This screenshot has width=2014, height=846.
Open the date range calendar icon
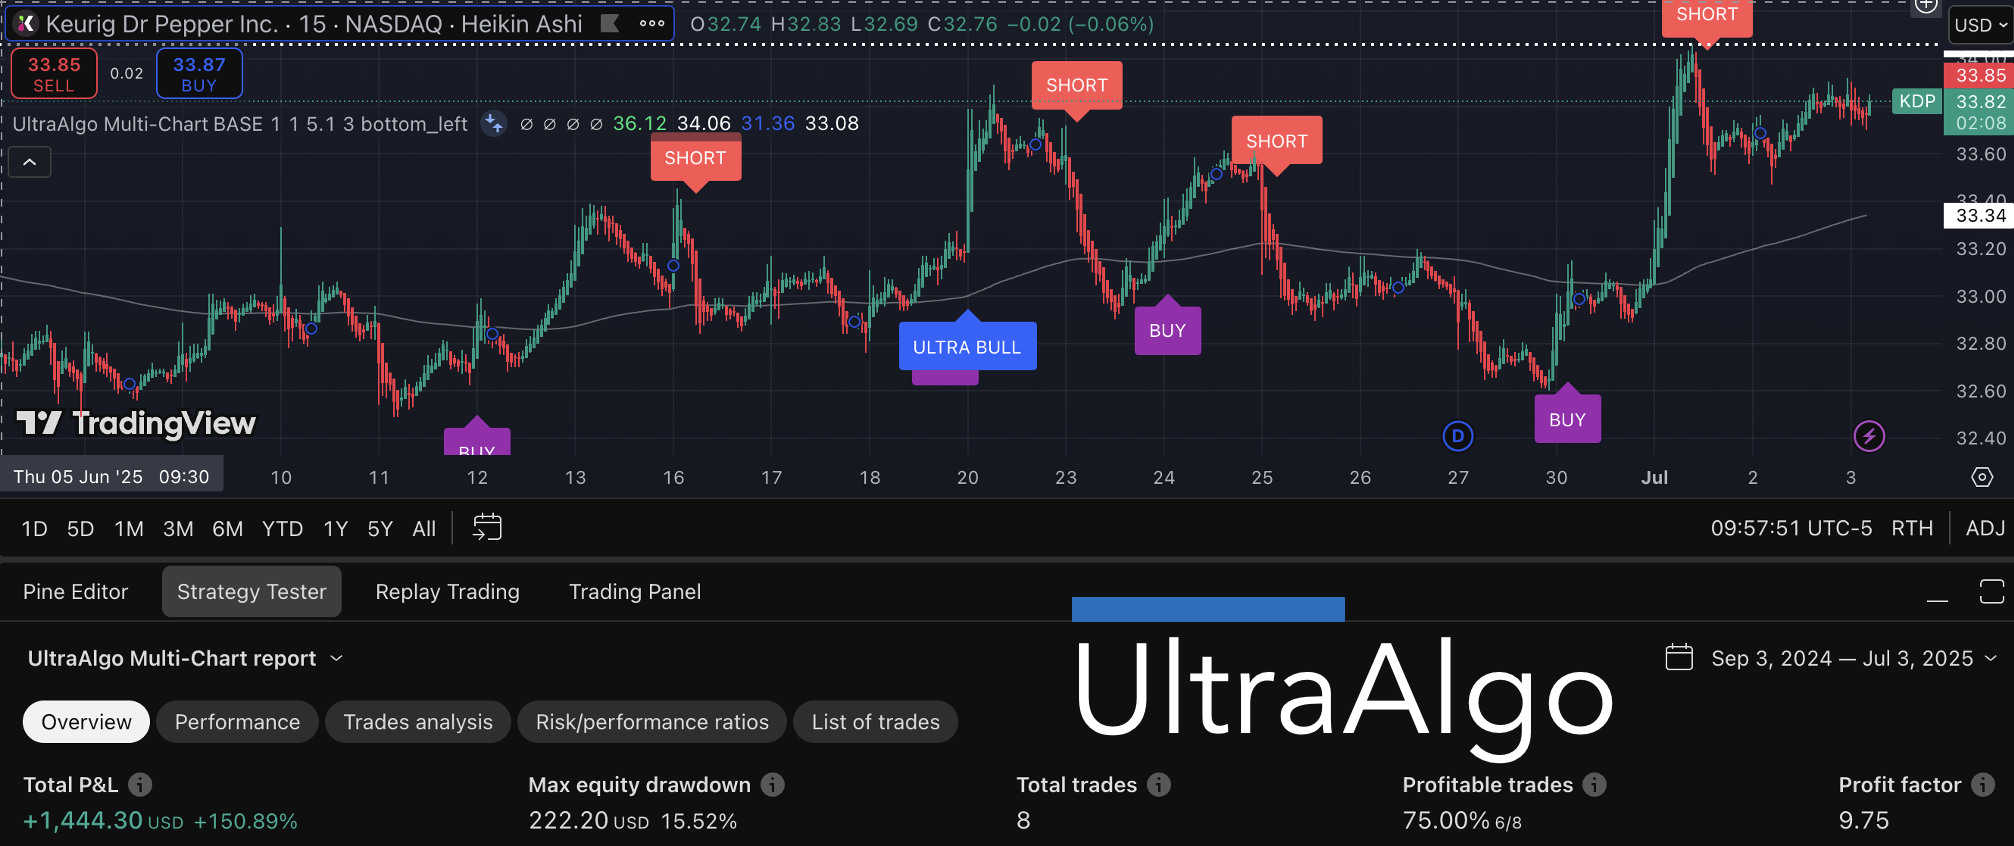tap(1679, 658)
